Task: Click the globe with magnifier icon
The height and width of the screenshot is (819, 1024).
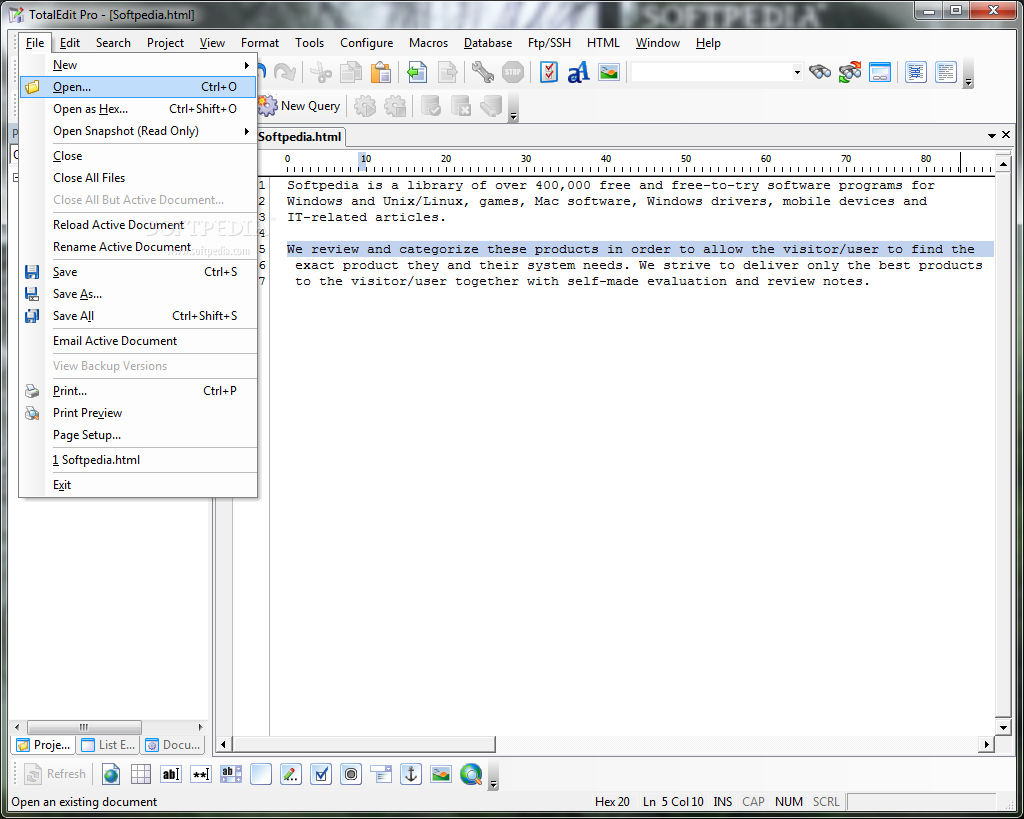Action: (471, 774)
